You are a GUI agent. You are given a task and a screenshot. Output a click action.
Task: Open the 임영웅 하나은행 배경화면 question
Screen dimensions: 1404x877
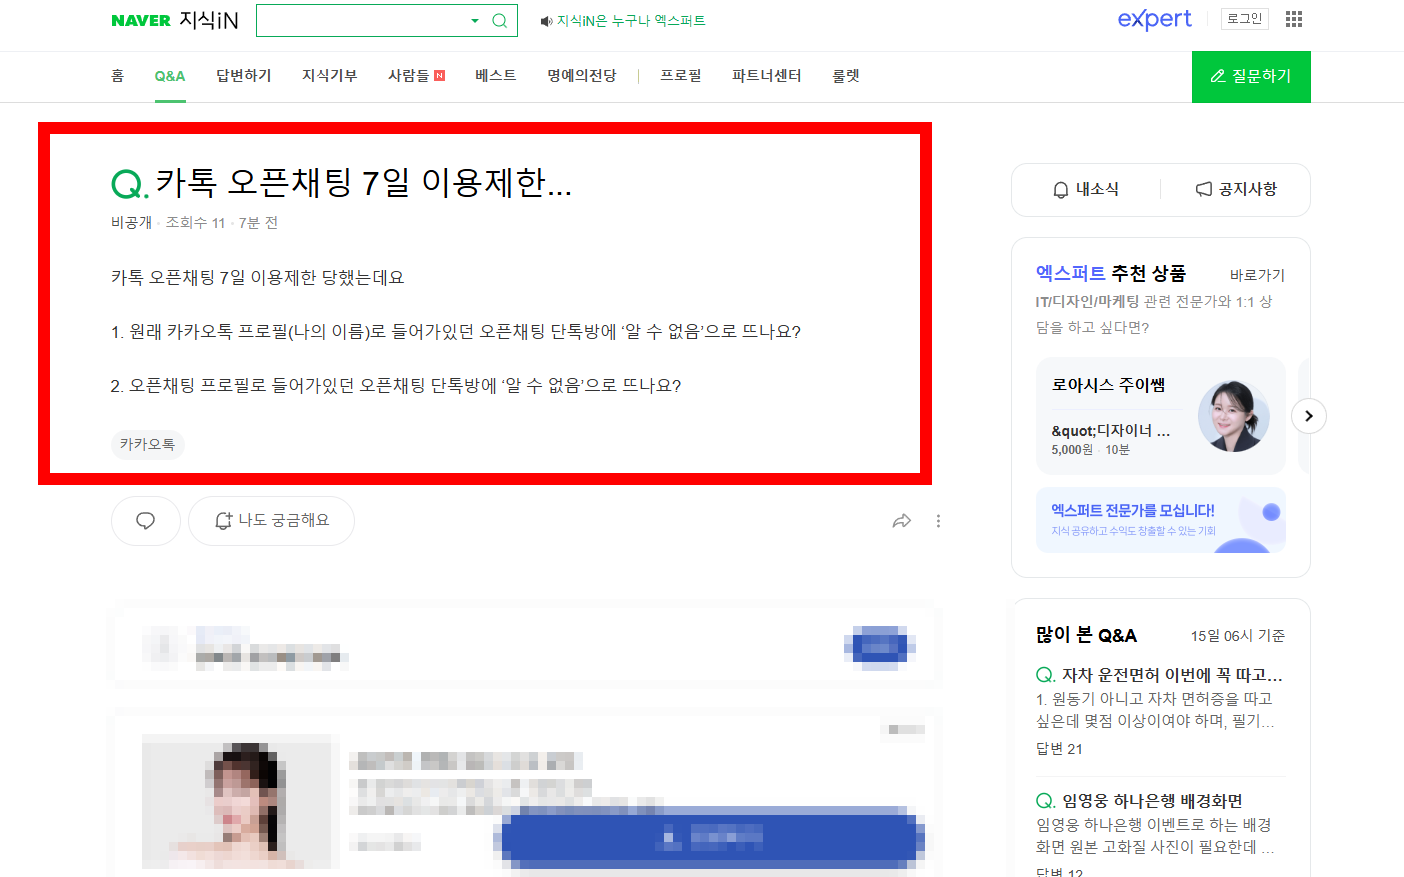1152,801
